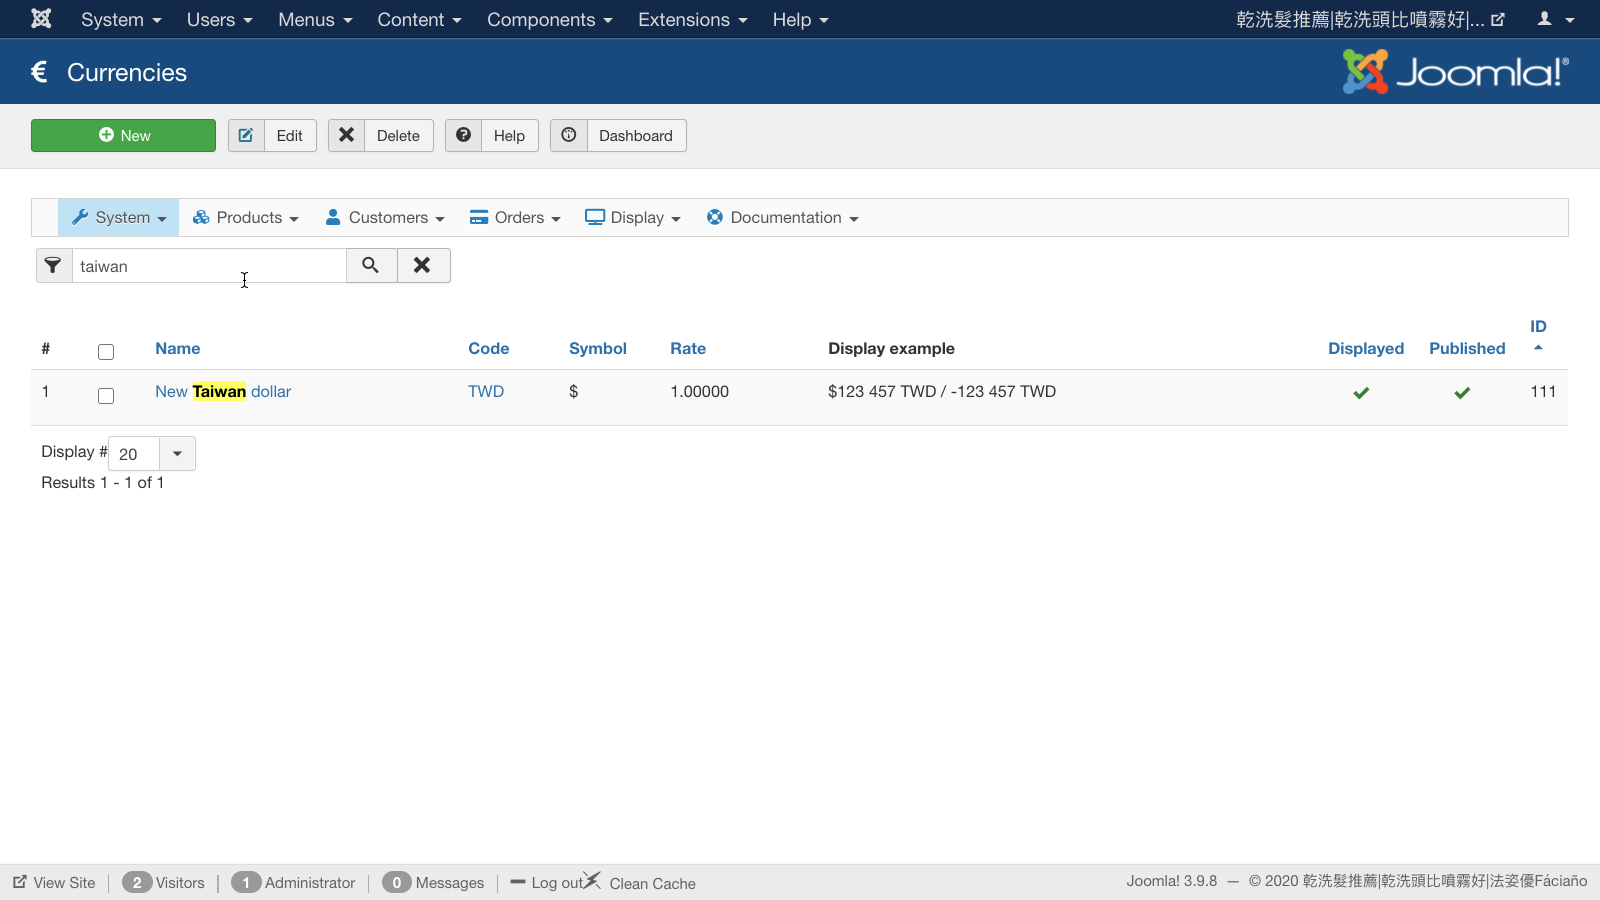Click the Edit toolbar button

(272, 136)
